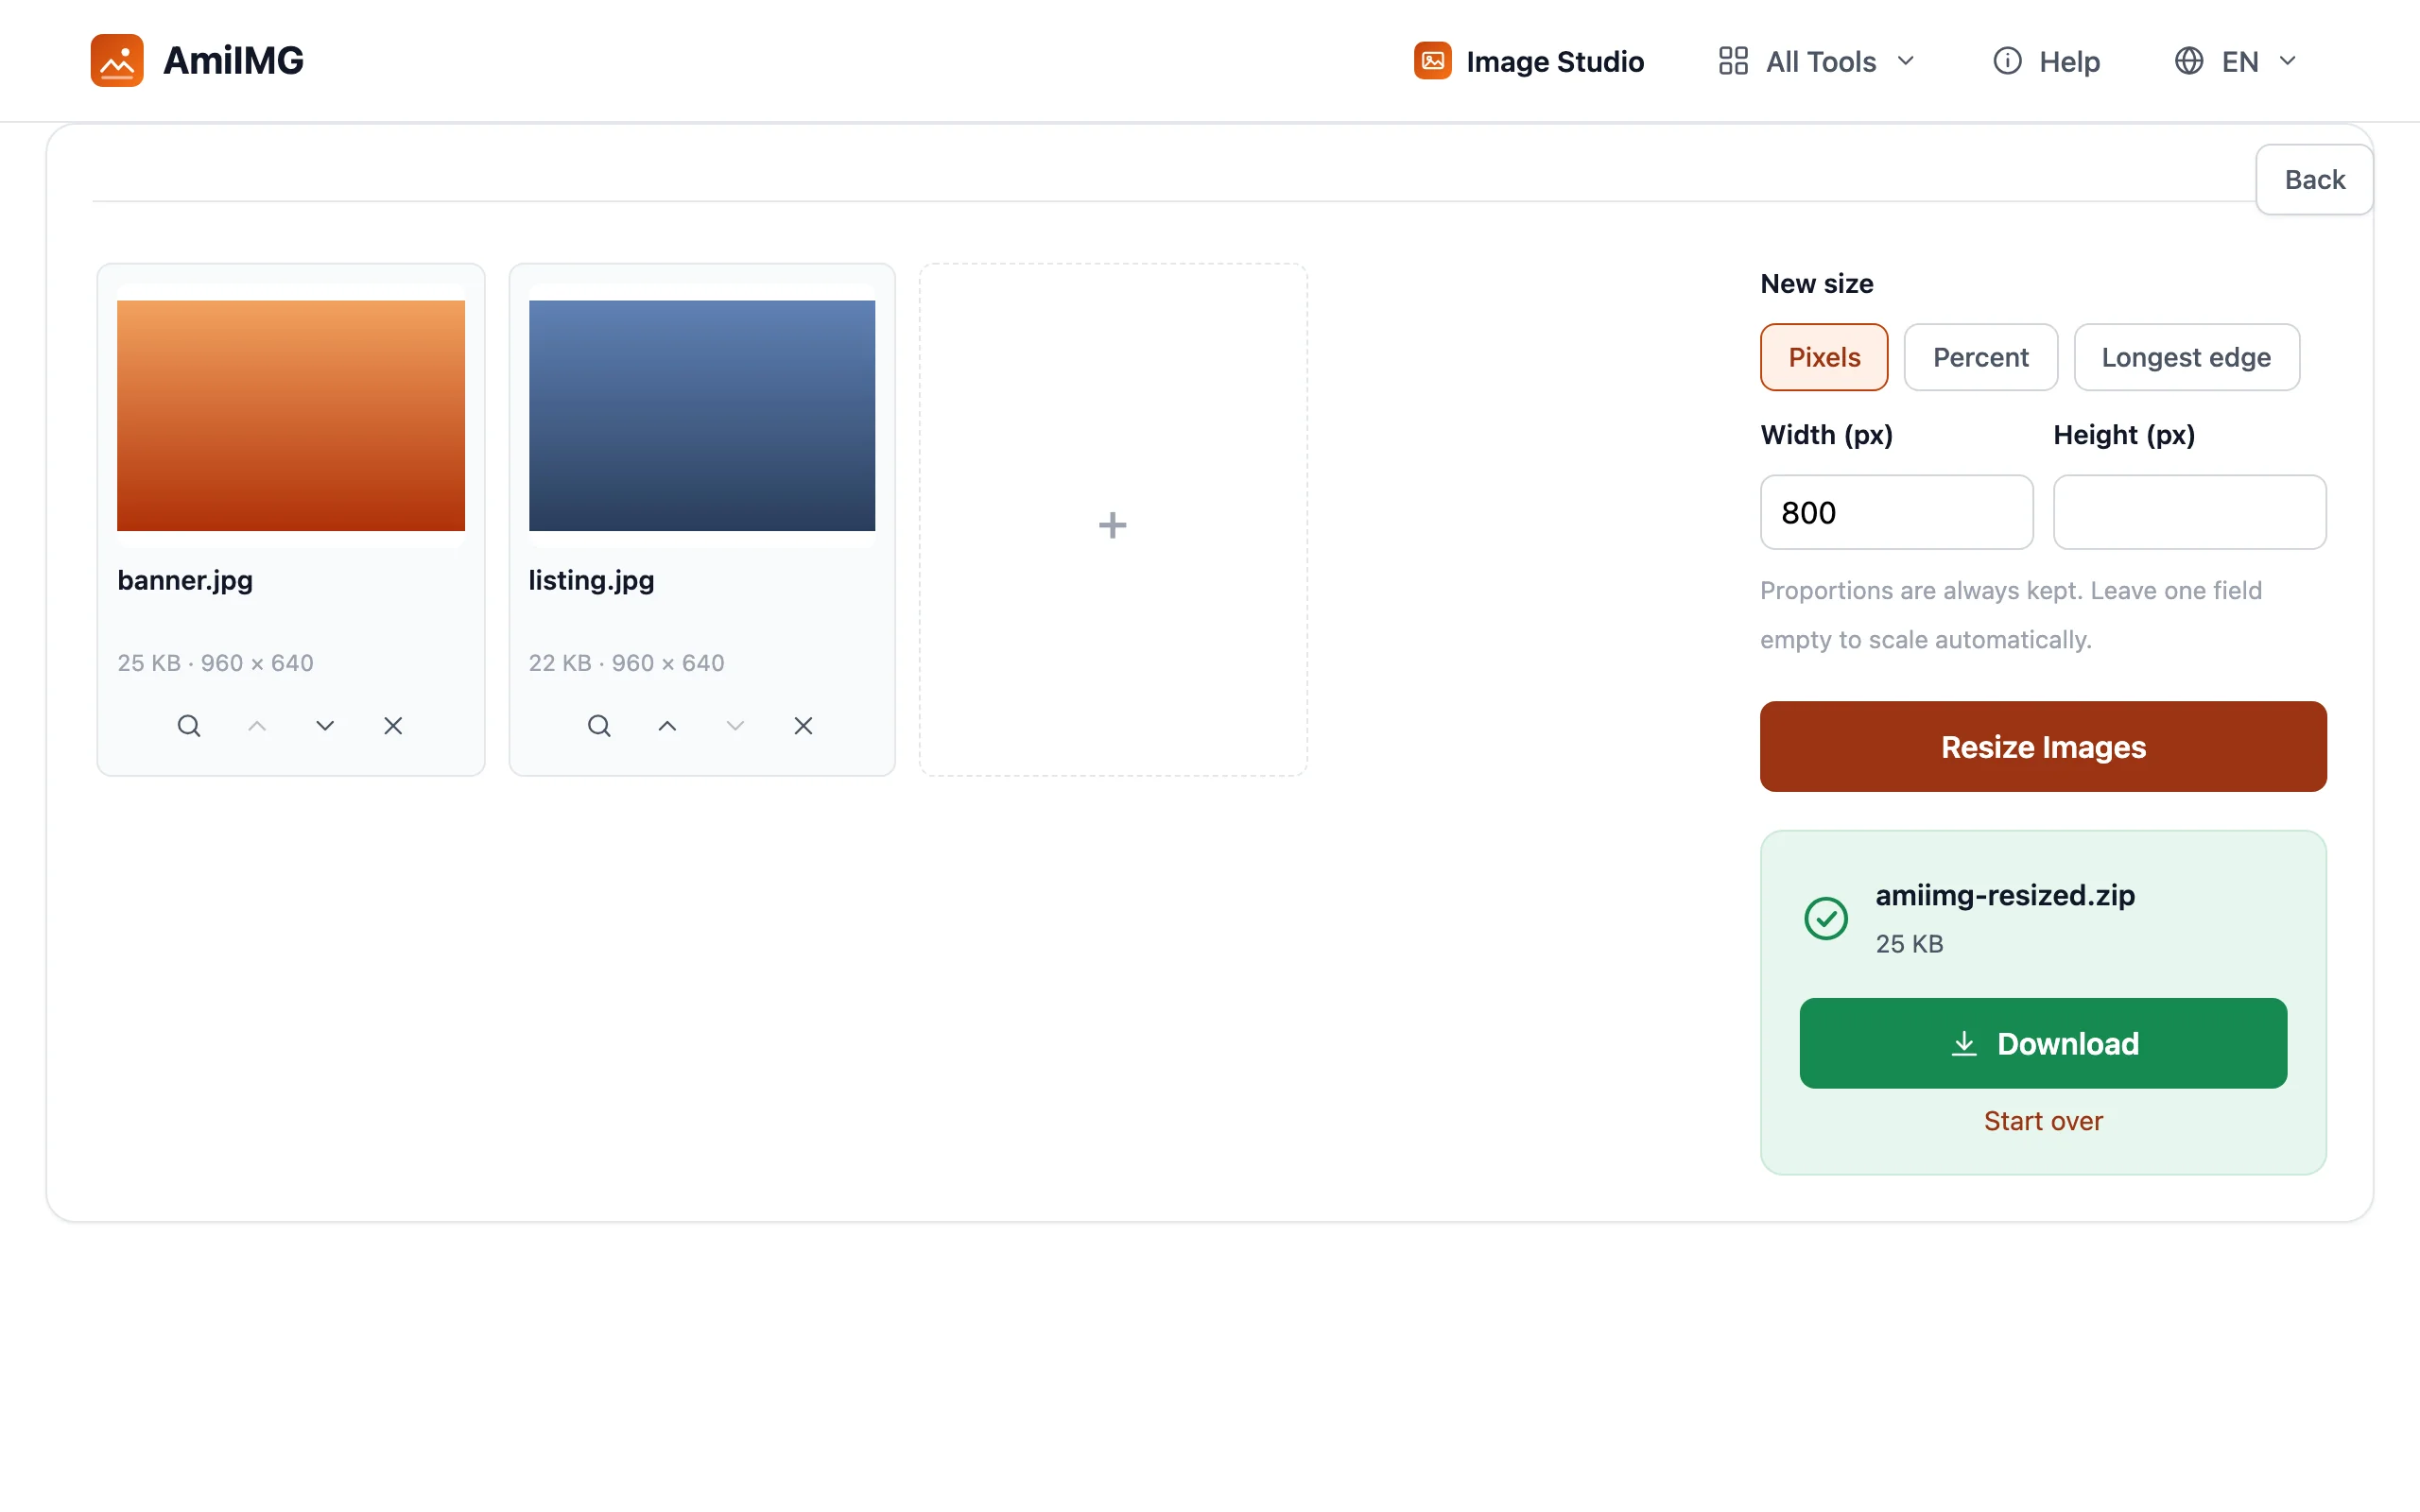The height and width of the screenshot is (1512, 2420).
Task: Select the Pixels size mode
Action: 1824,357
